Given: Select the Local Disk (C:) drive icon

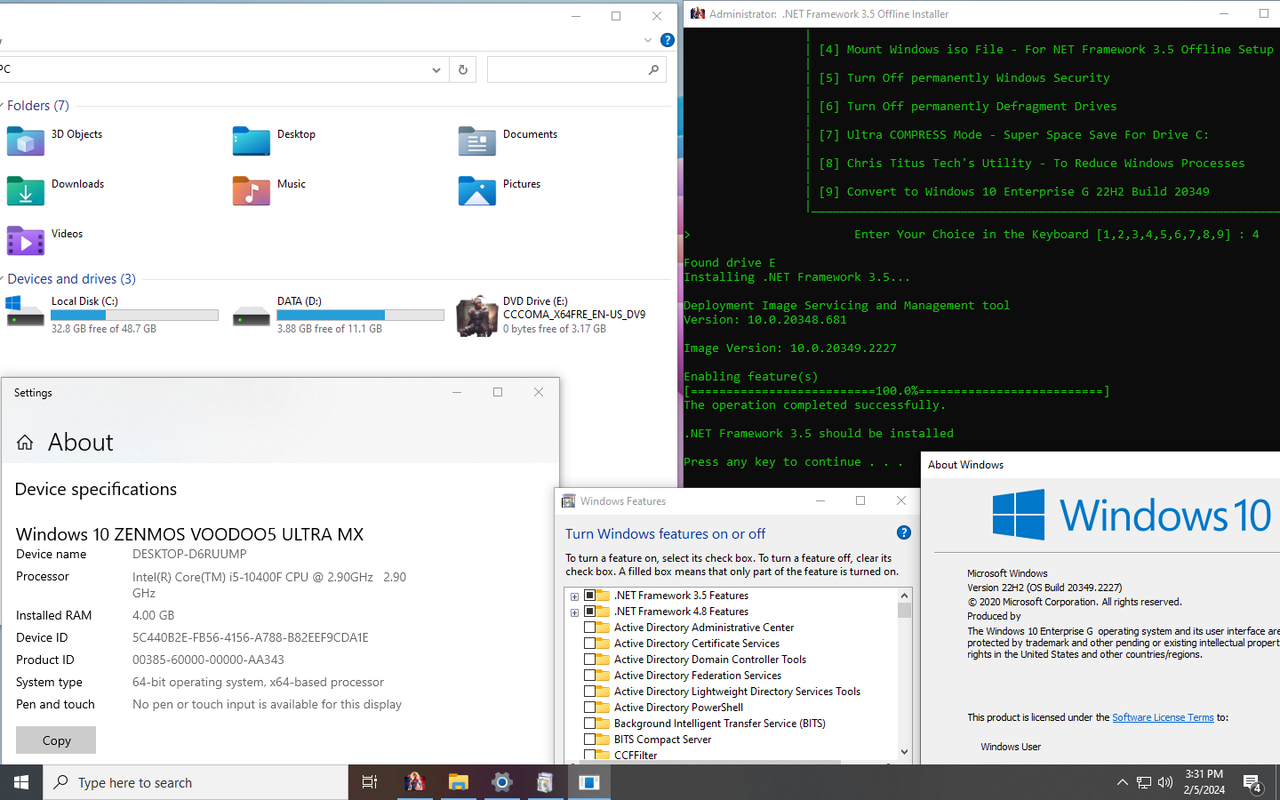Looking at the screenshot, I should point(25,312).
